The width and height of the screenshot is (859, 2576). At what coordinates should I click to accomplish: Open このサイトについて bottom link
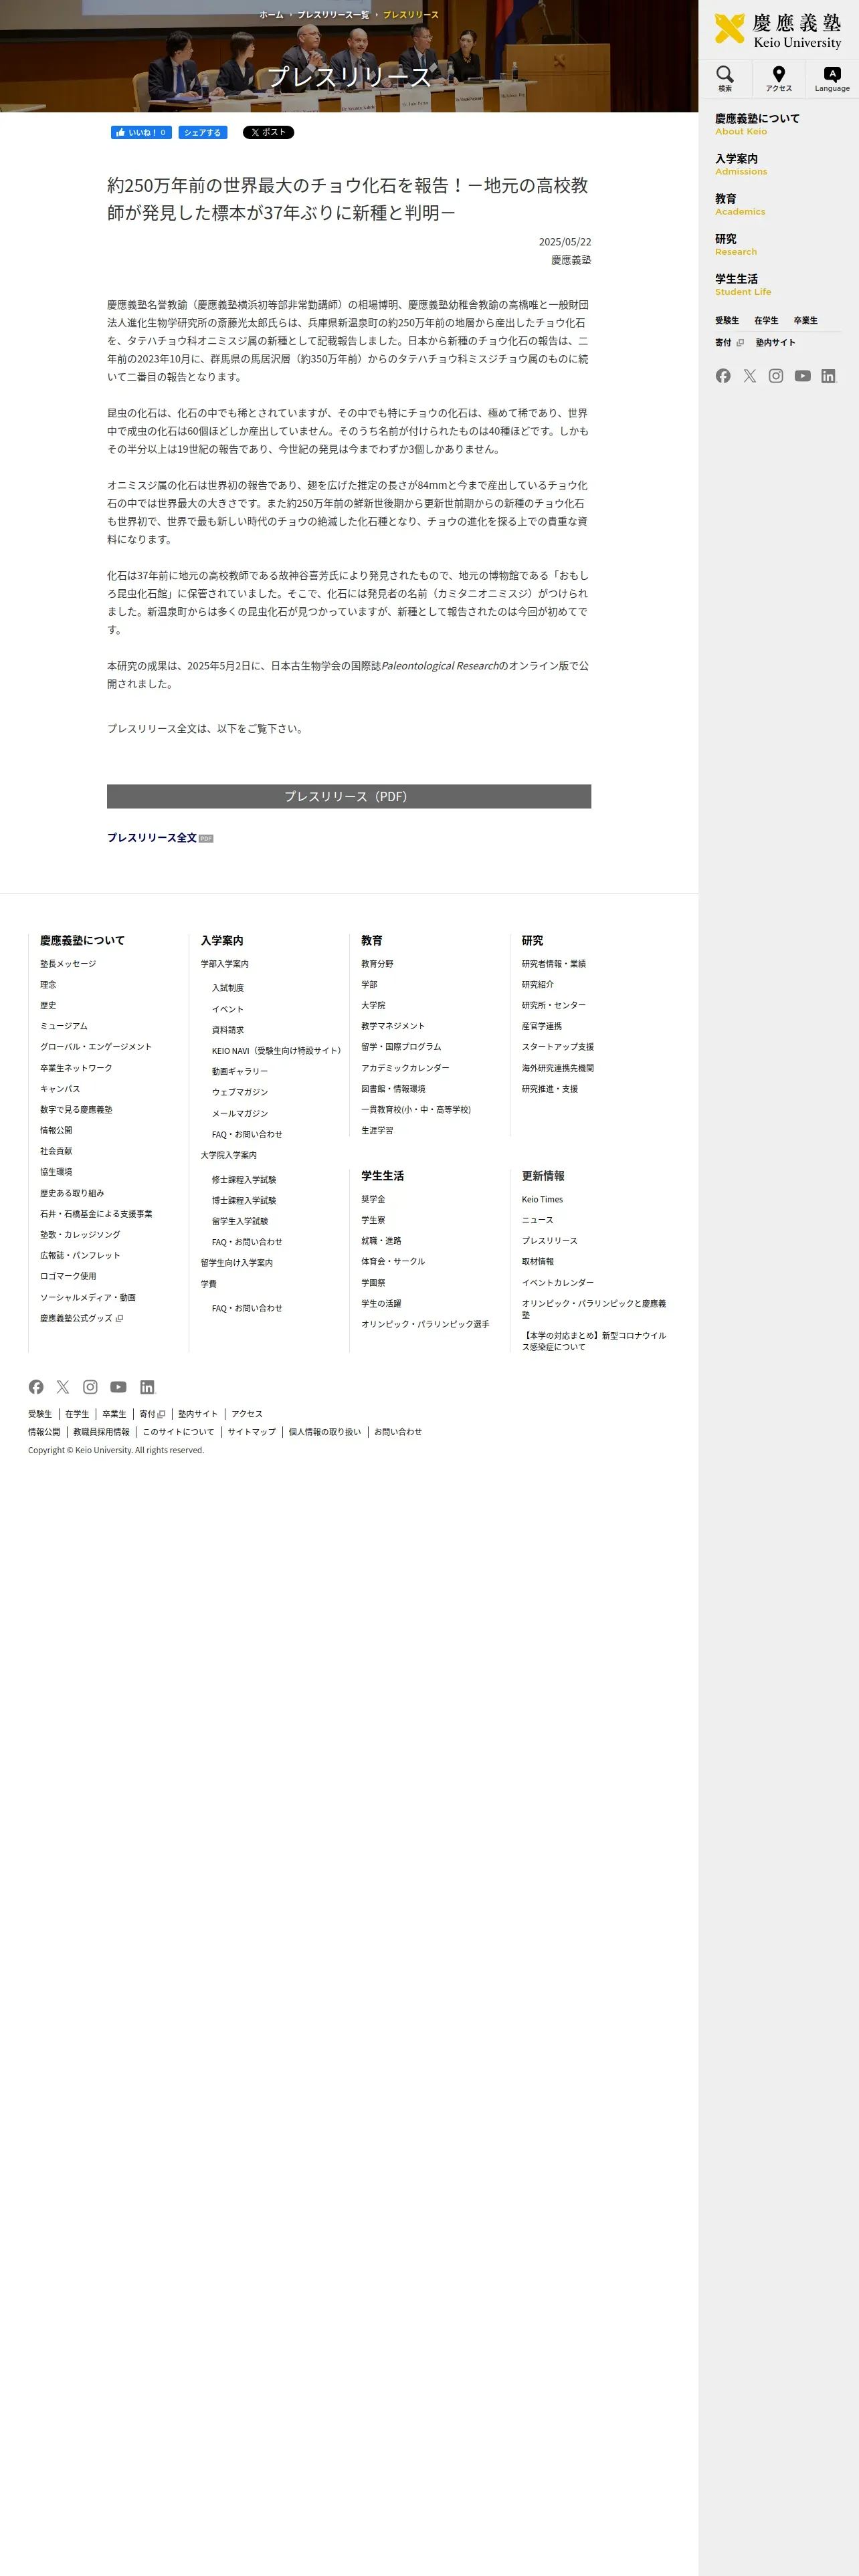178,1432
